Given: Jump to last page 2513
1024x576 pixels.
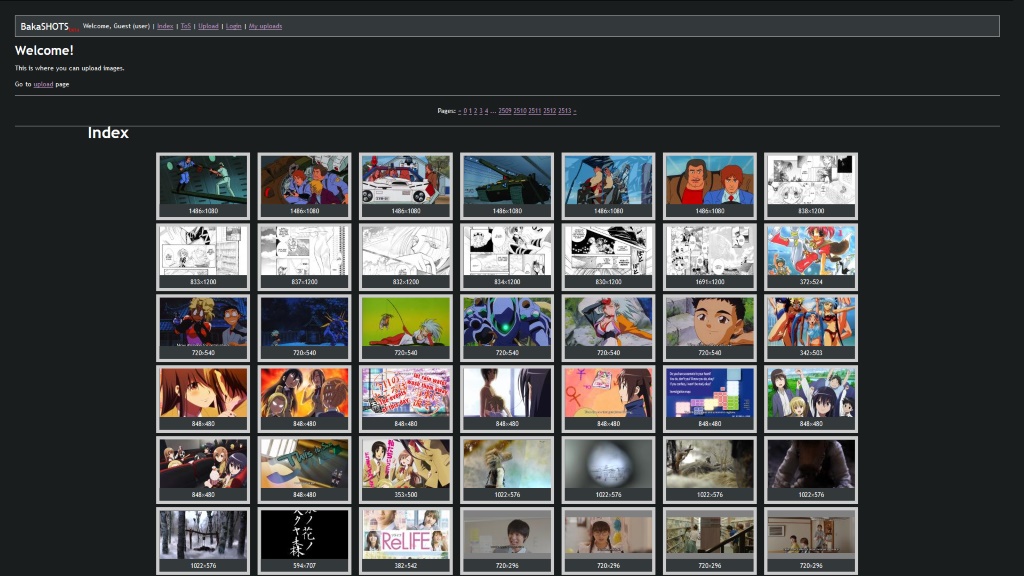Looking at the screenshot, I should click(564, 111).
